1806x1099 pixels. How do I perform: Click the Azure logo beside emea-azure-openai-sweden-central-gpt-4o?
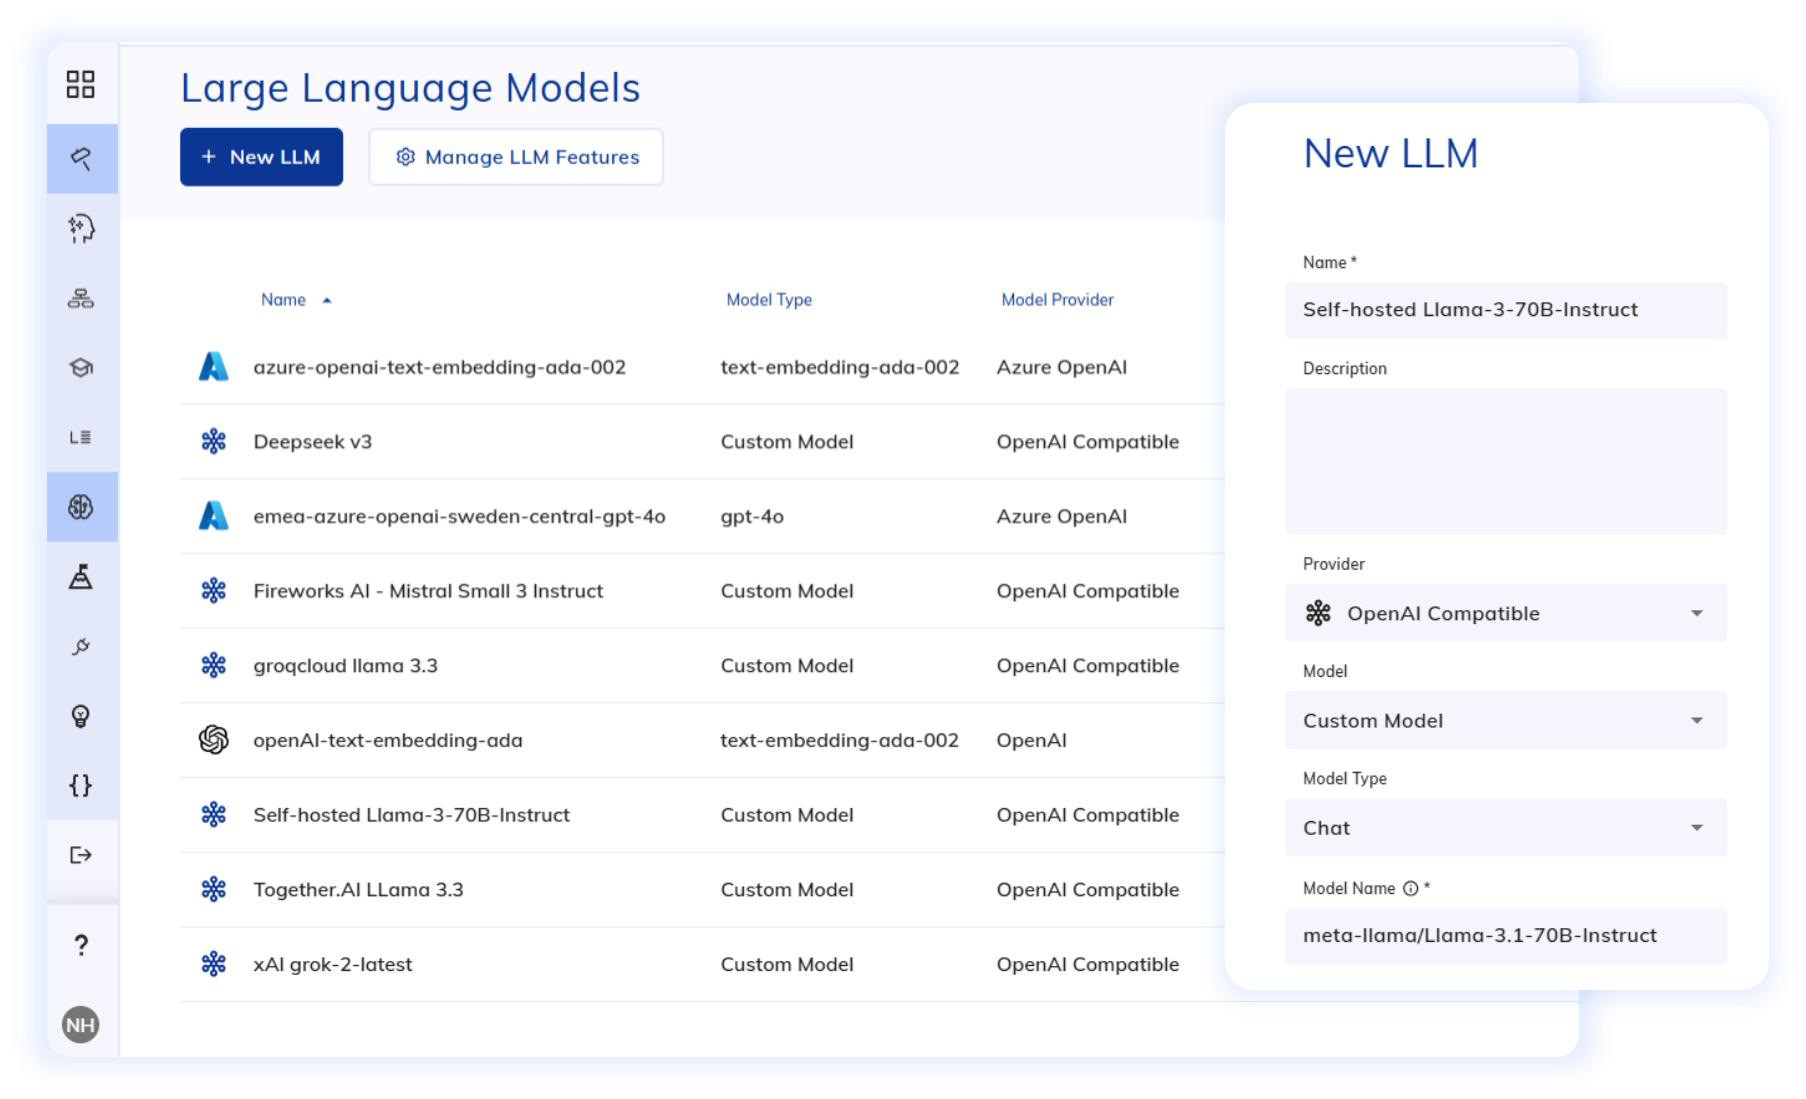tap(214, 516)
